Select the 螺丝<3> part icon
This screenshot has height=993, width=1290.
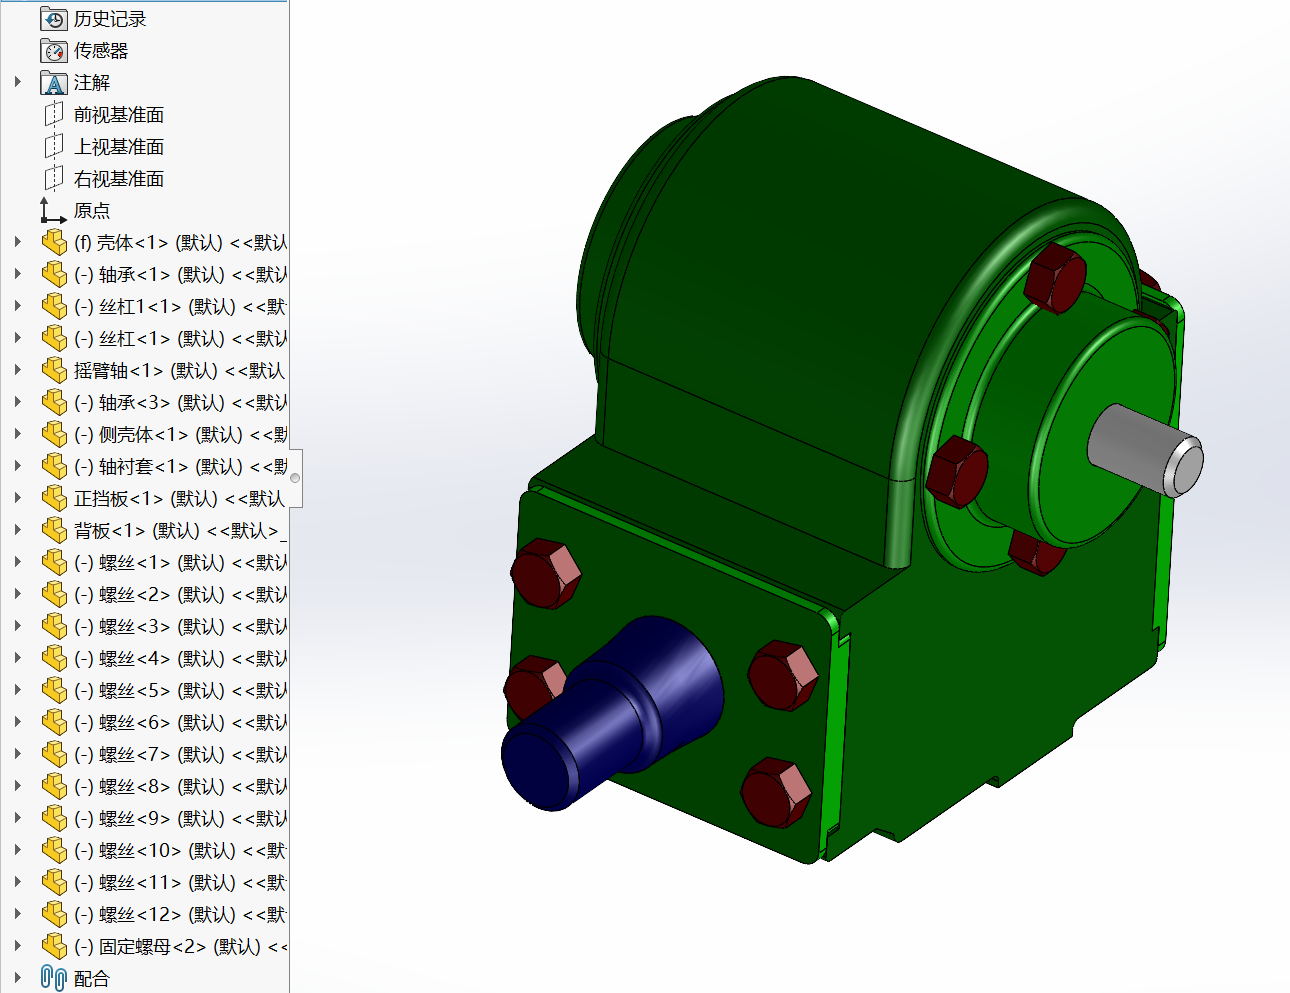pos(54,627)
